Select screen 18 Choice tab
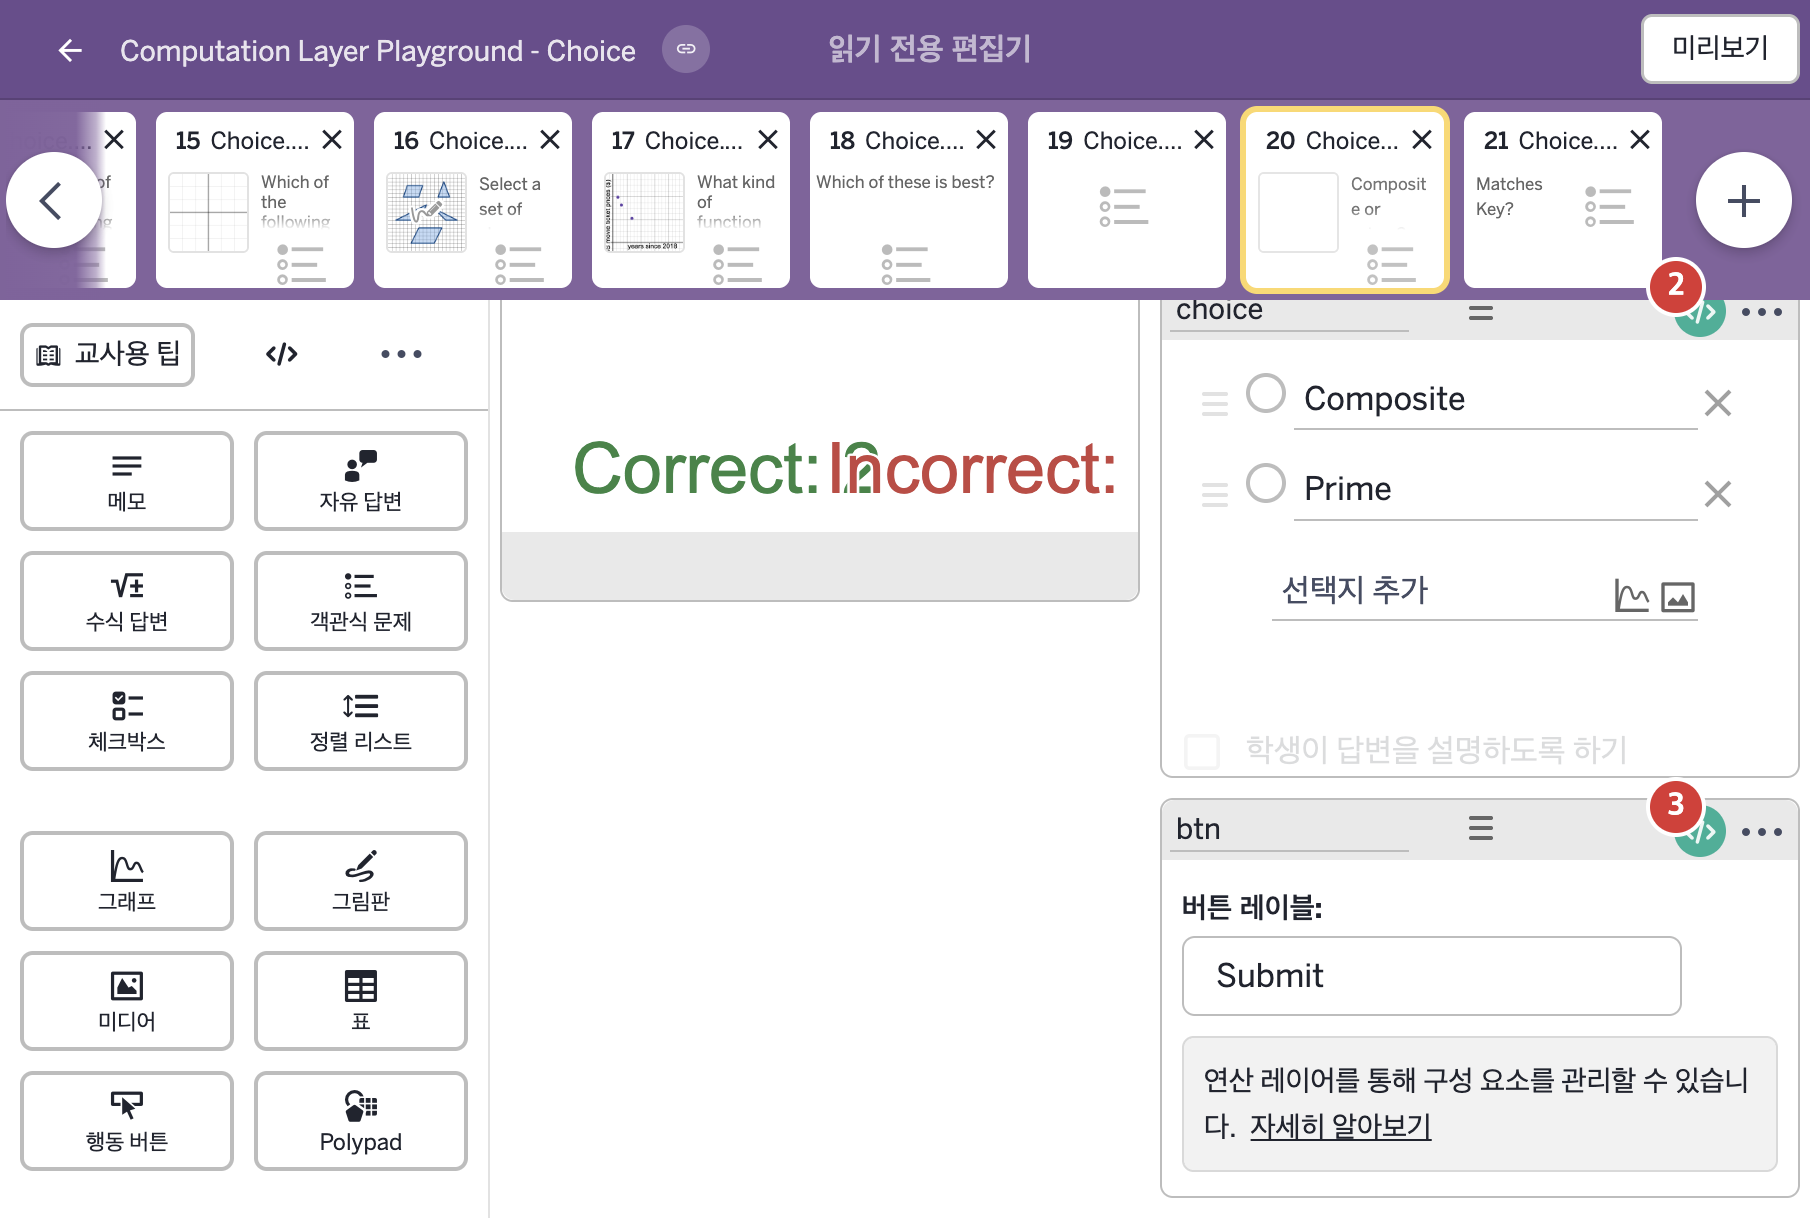The width and height of the screenshot is (1810, 1218). point(909,200)
